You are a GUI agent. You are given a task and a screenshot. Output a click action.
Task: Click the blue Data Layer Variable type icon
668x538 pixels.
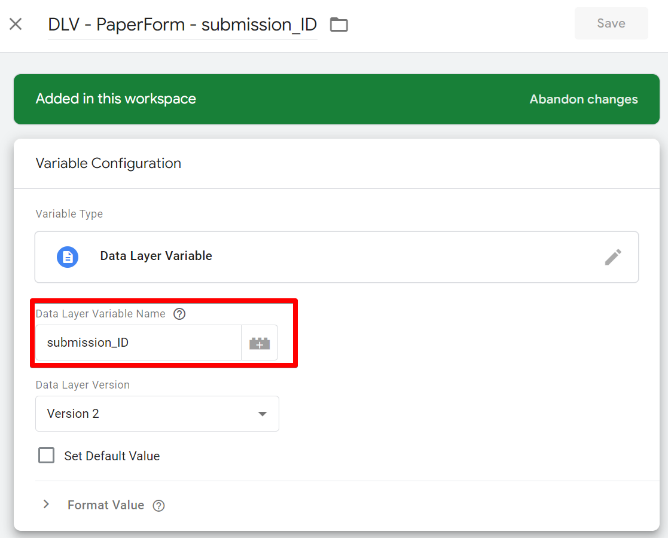pos(67,257)
